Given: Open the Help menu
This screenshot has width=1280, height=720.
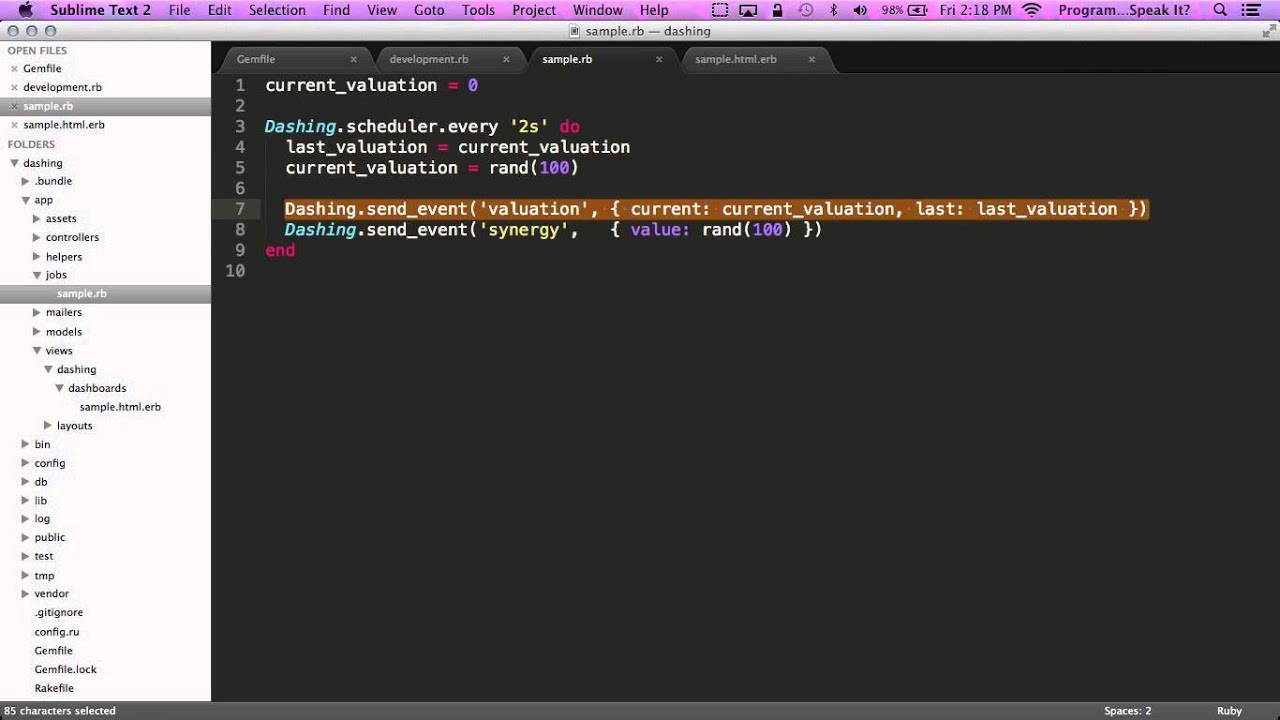Looking at the screenshot, I should tap(654, 10).
